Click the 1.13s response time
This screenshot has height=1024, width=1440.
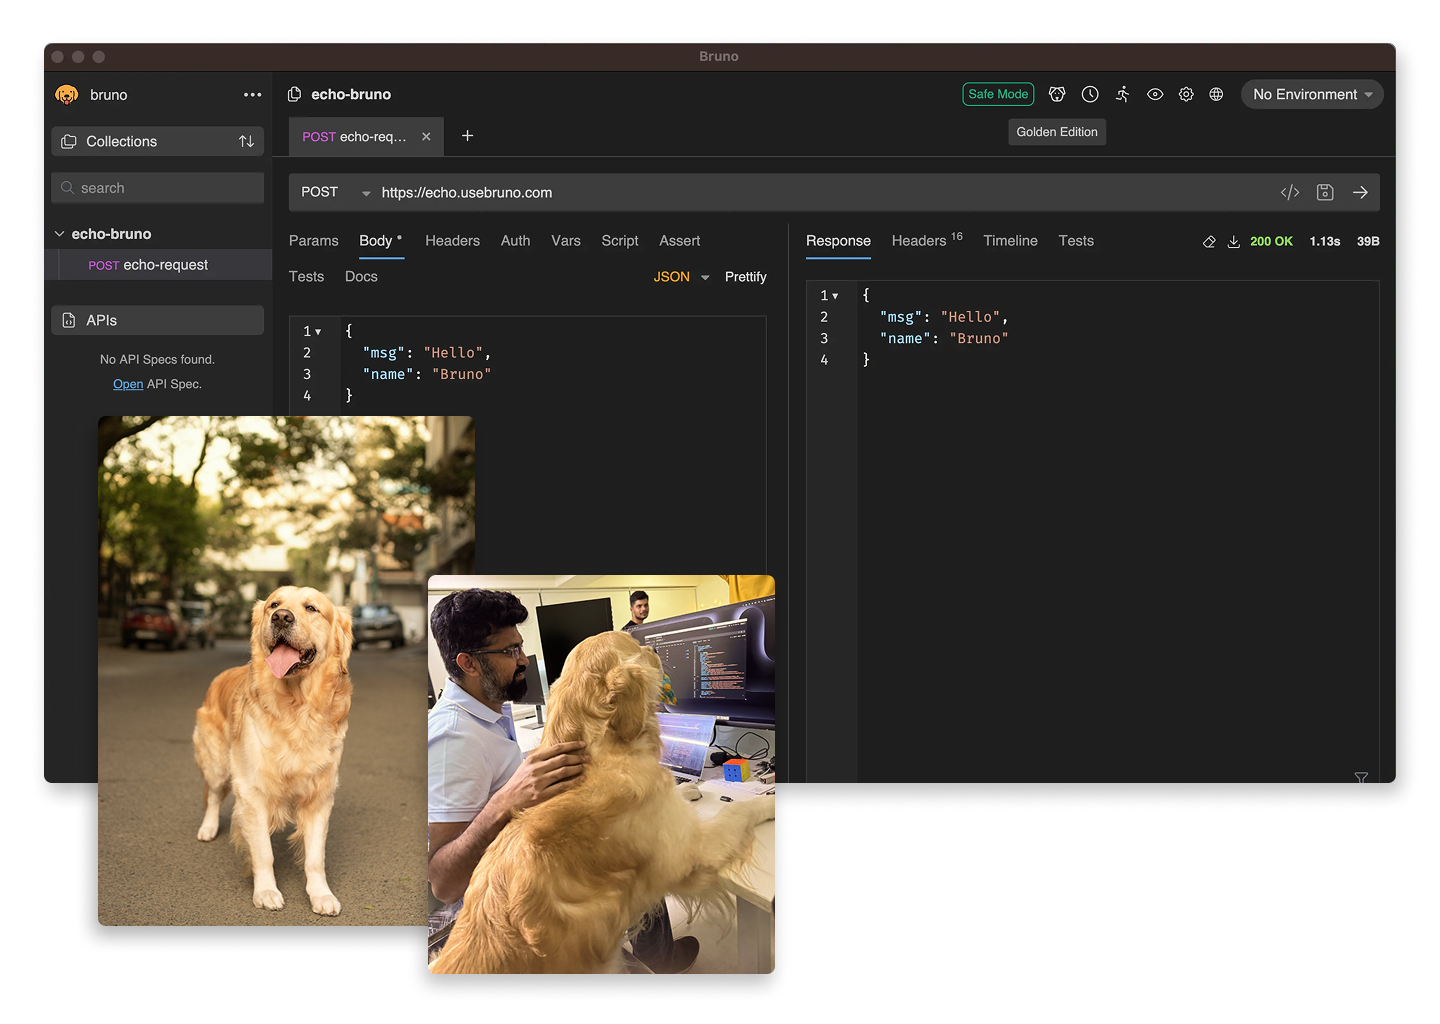tap(1325, 242)
